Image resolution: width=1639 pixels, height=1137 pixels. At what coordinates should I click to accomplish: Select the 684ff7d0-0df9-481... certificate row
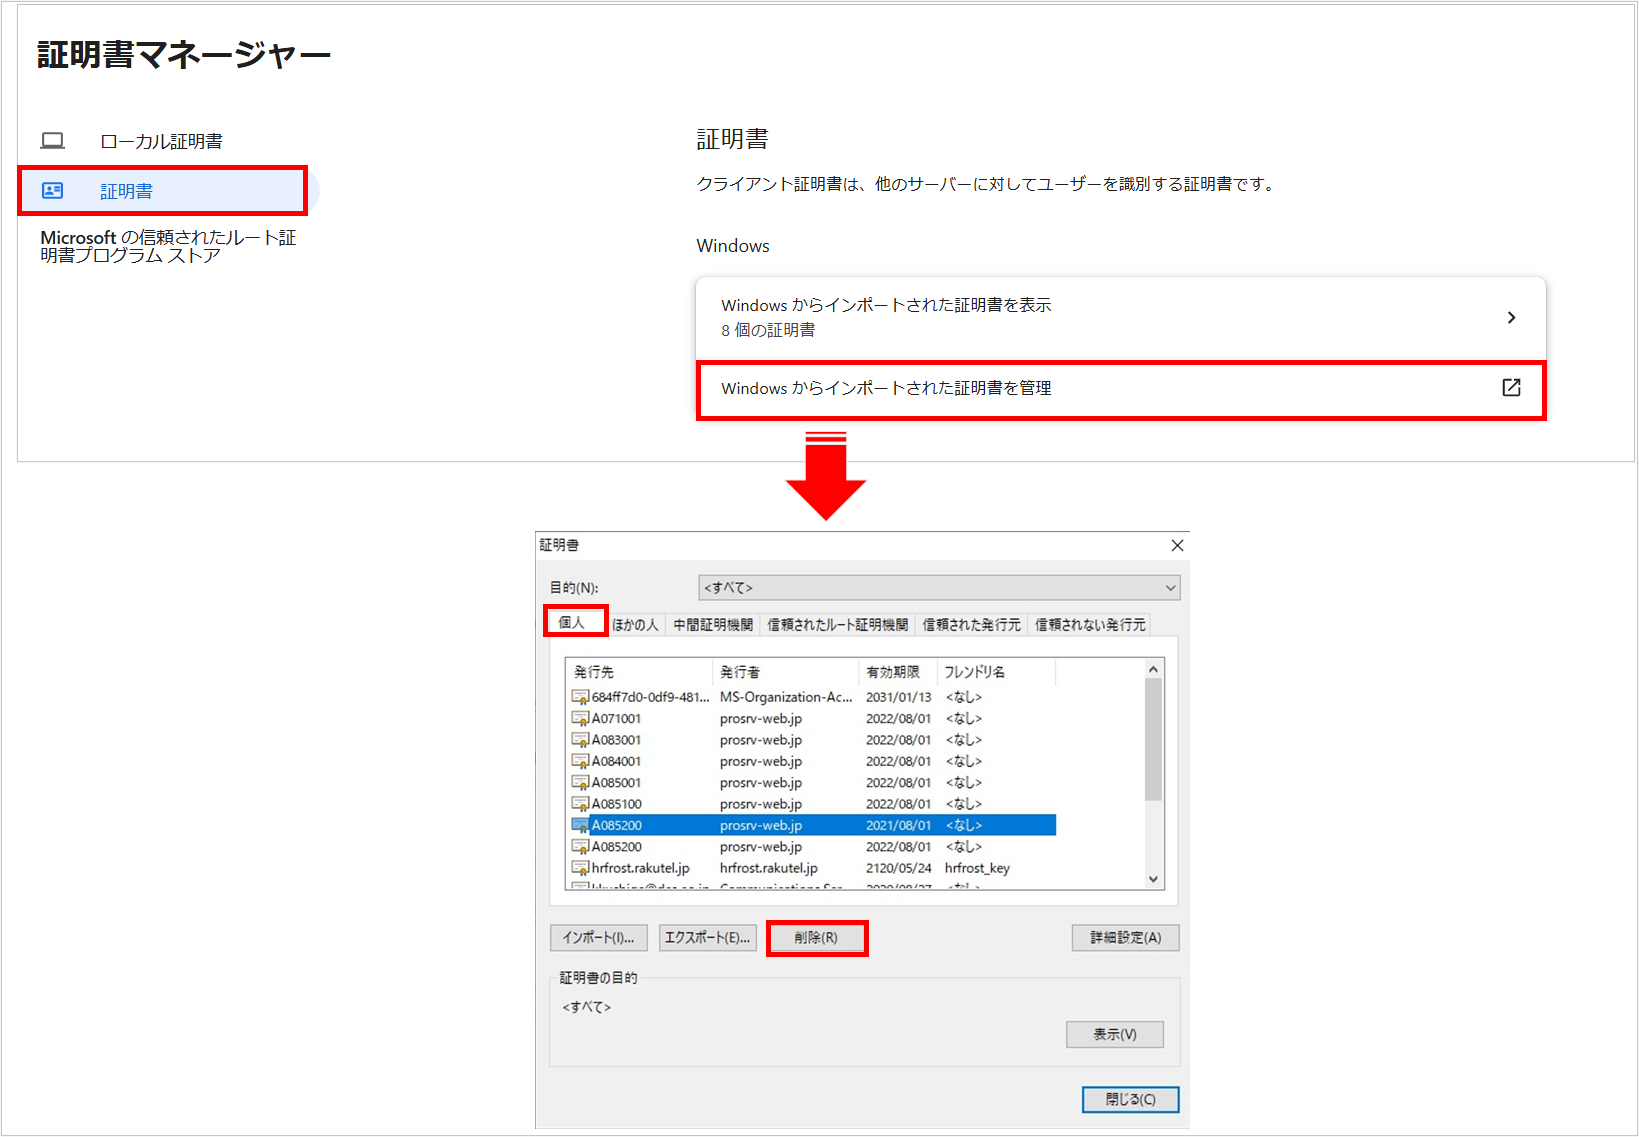pos(812,697)
